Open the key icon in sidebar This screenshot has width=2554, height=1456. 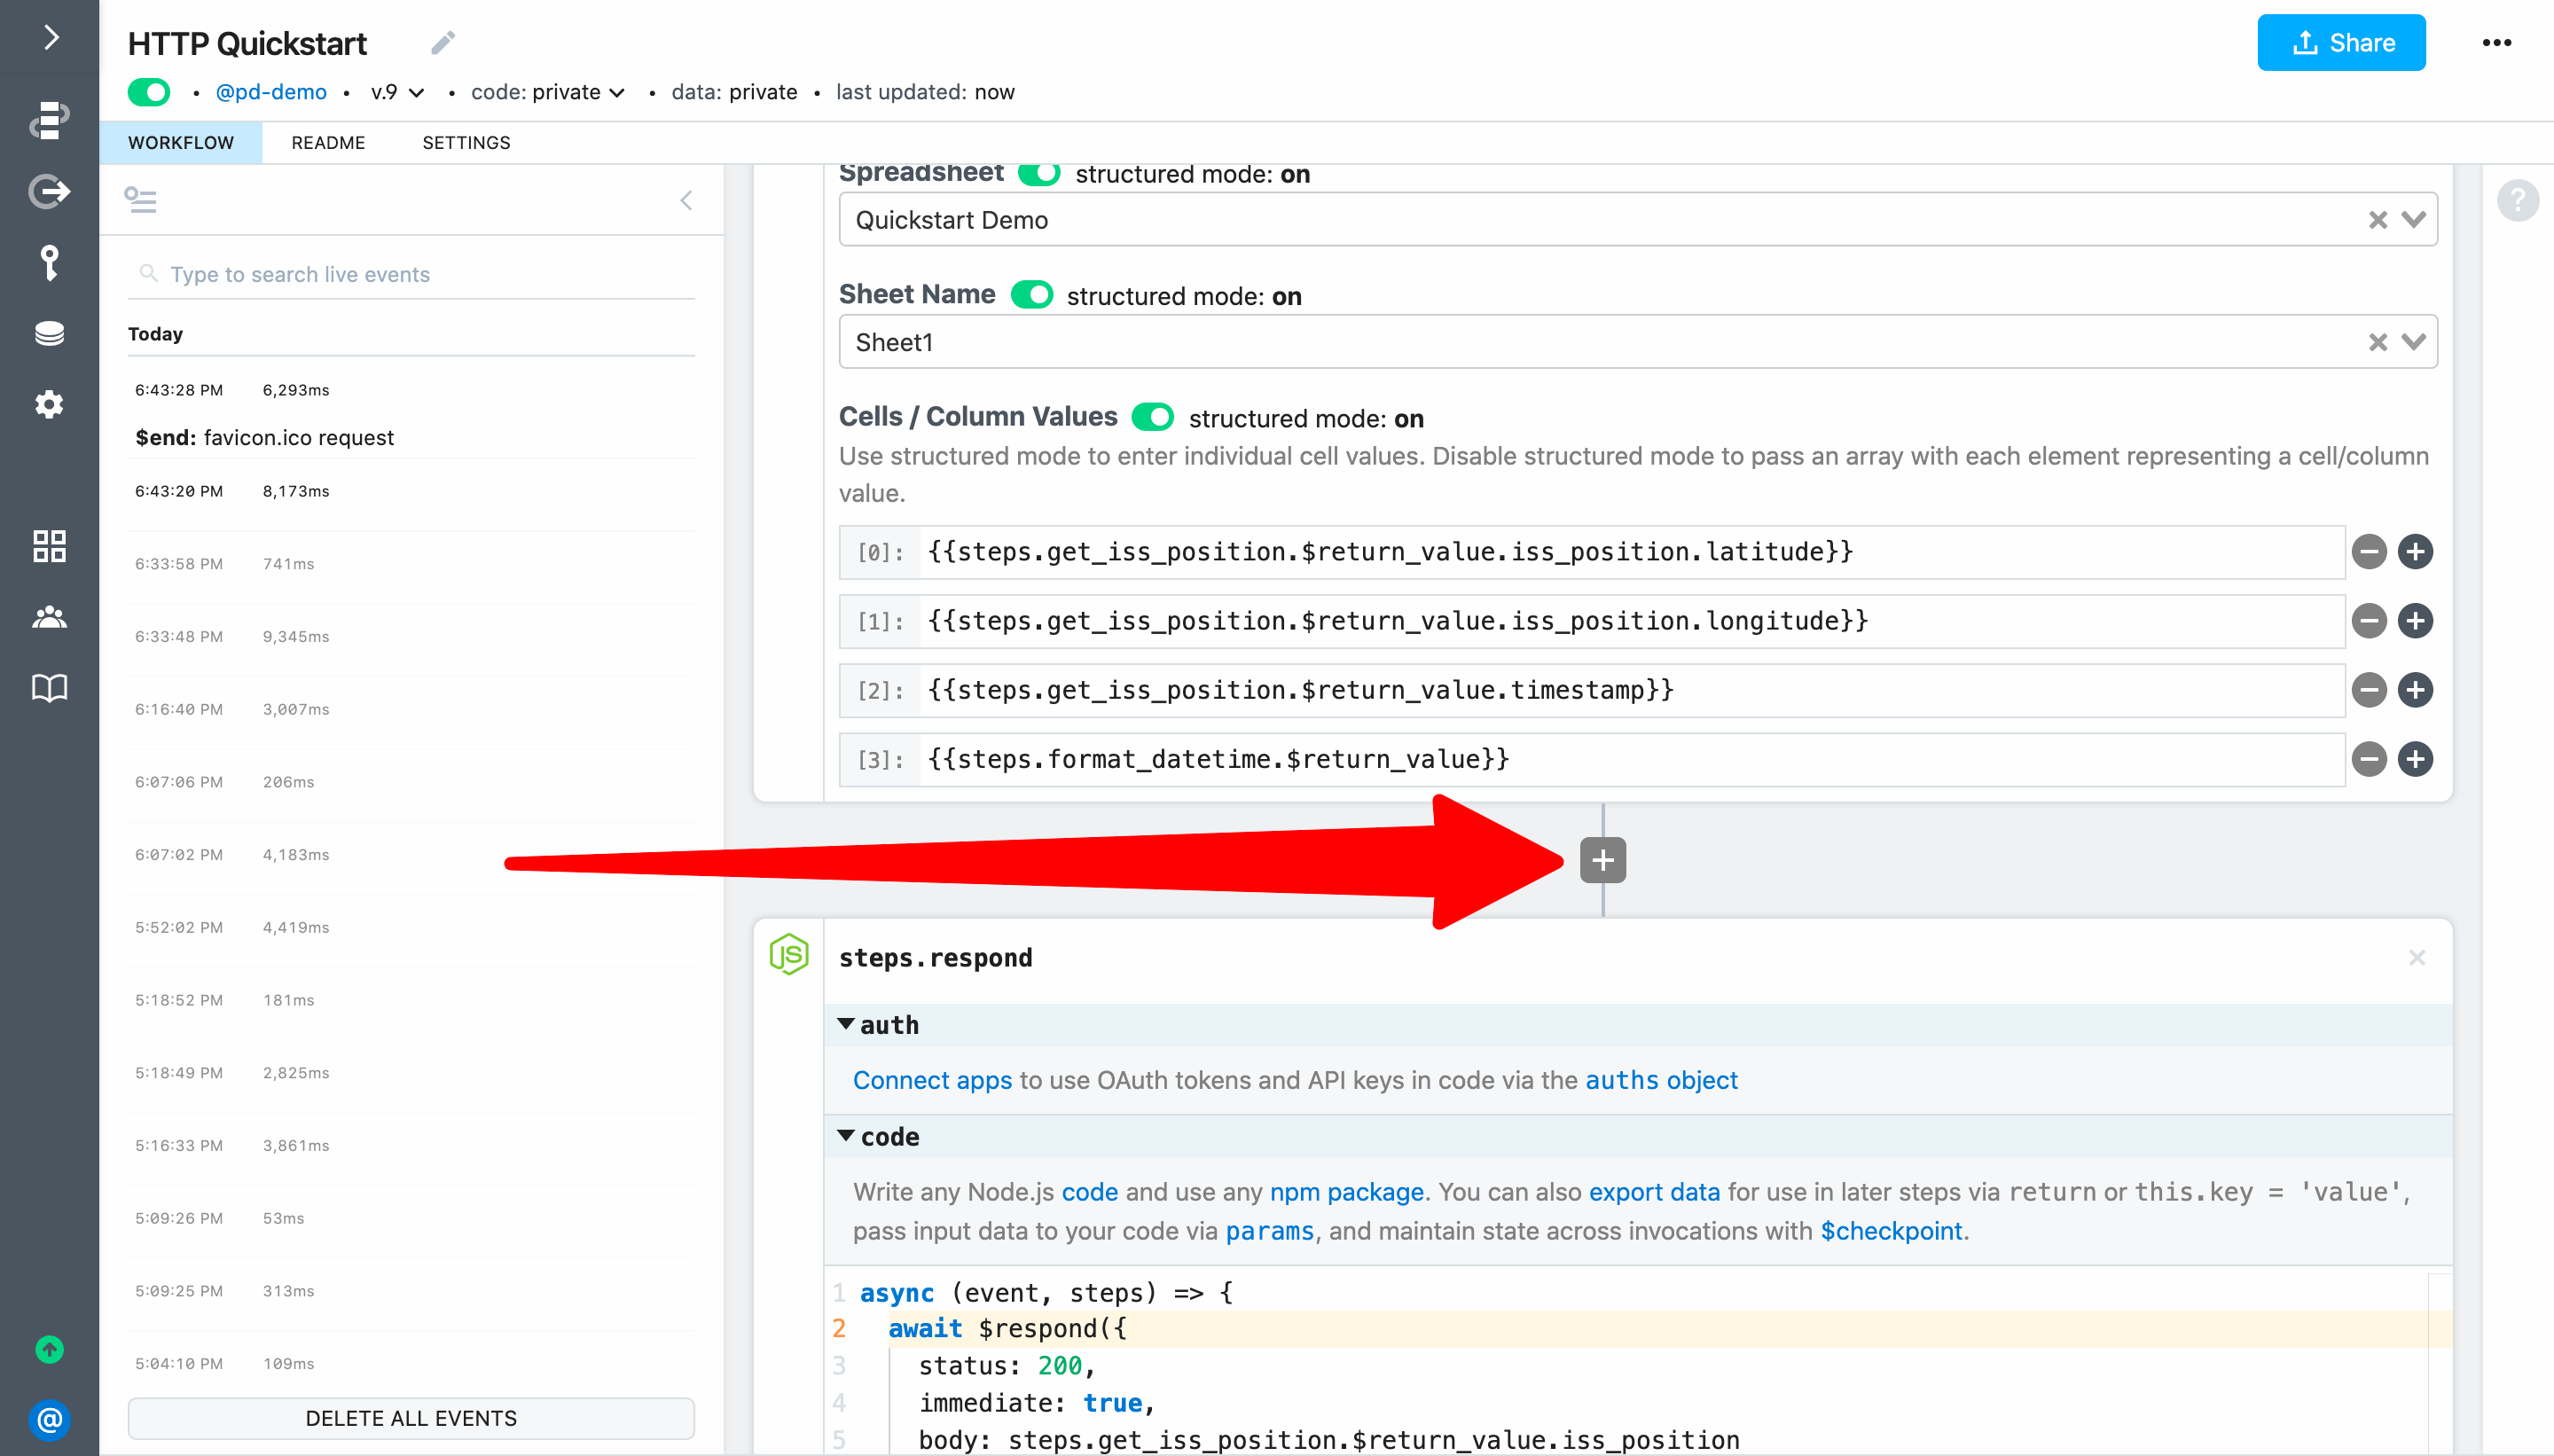click(49, 263)
